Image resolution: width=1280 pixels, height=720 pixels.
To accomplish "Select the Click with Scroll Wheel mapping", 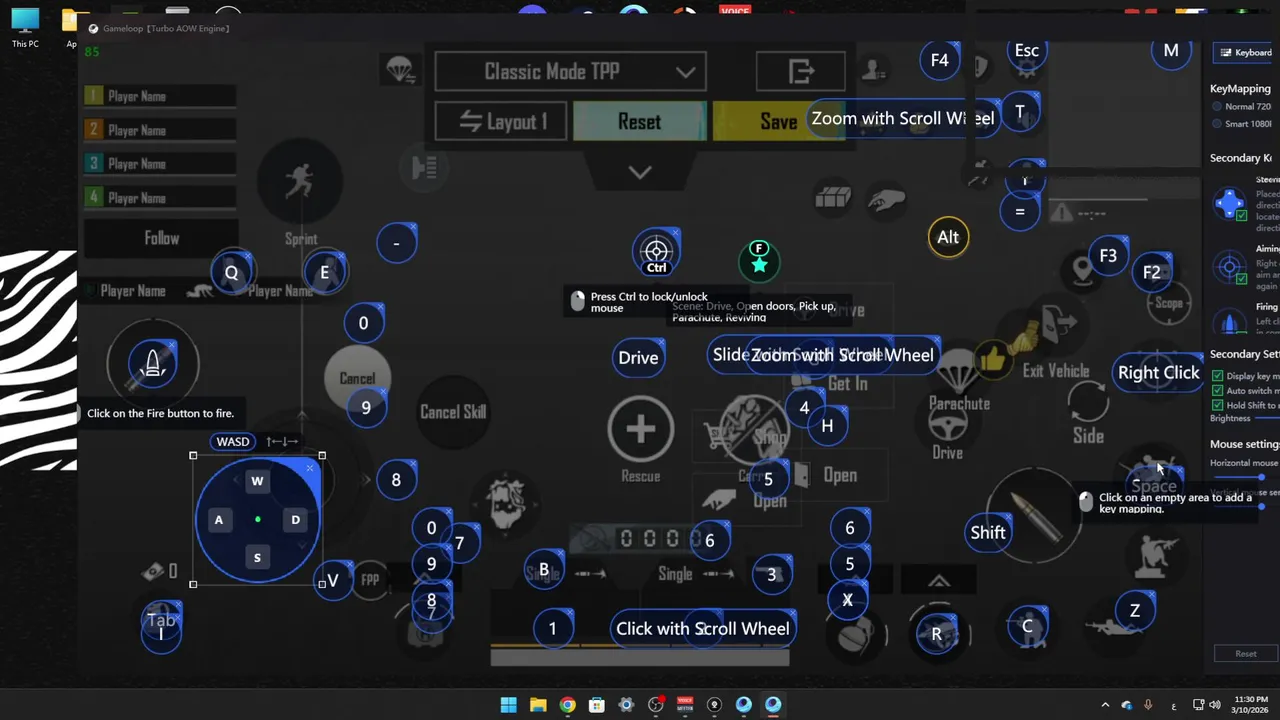I will [x=703, y=629].
